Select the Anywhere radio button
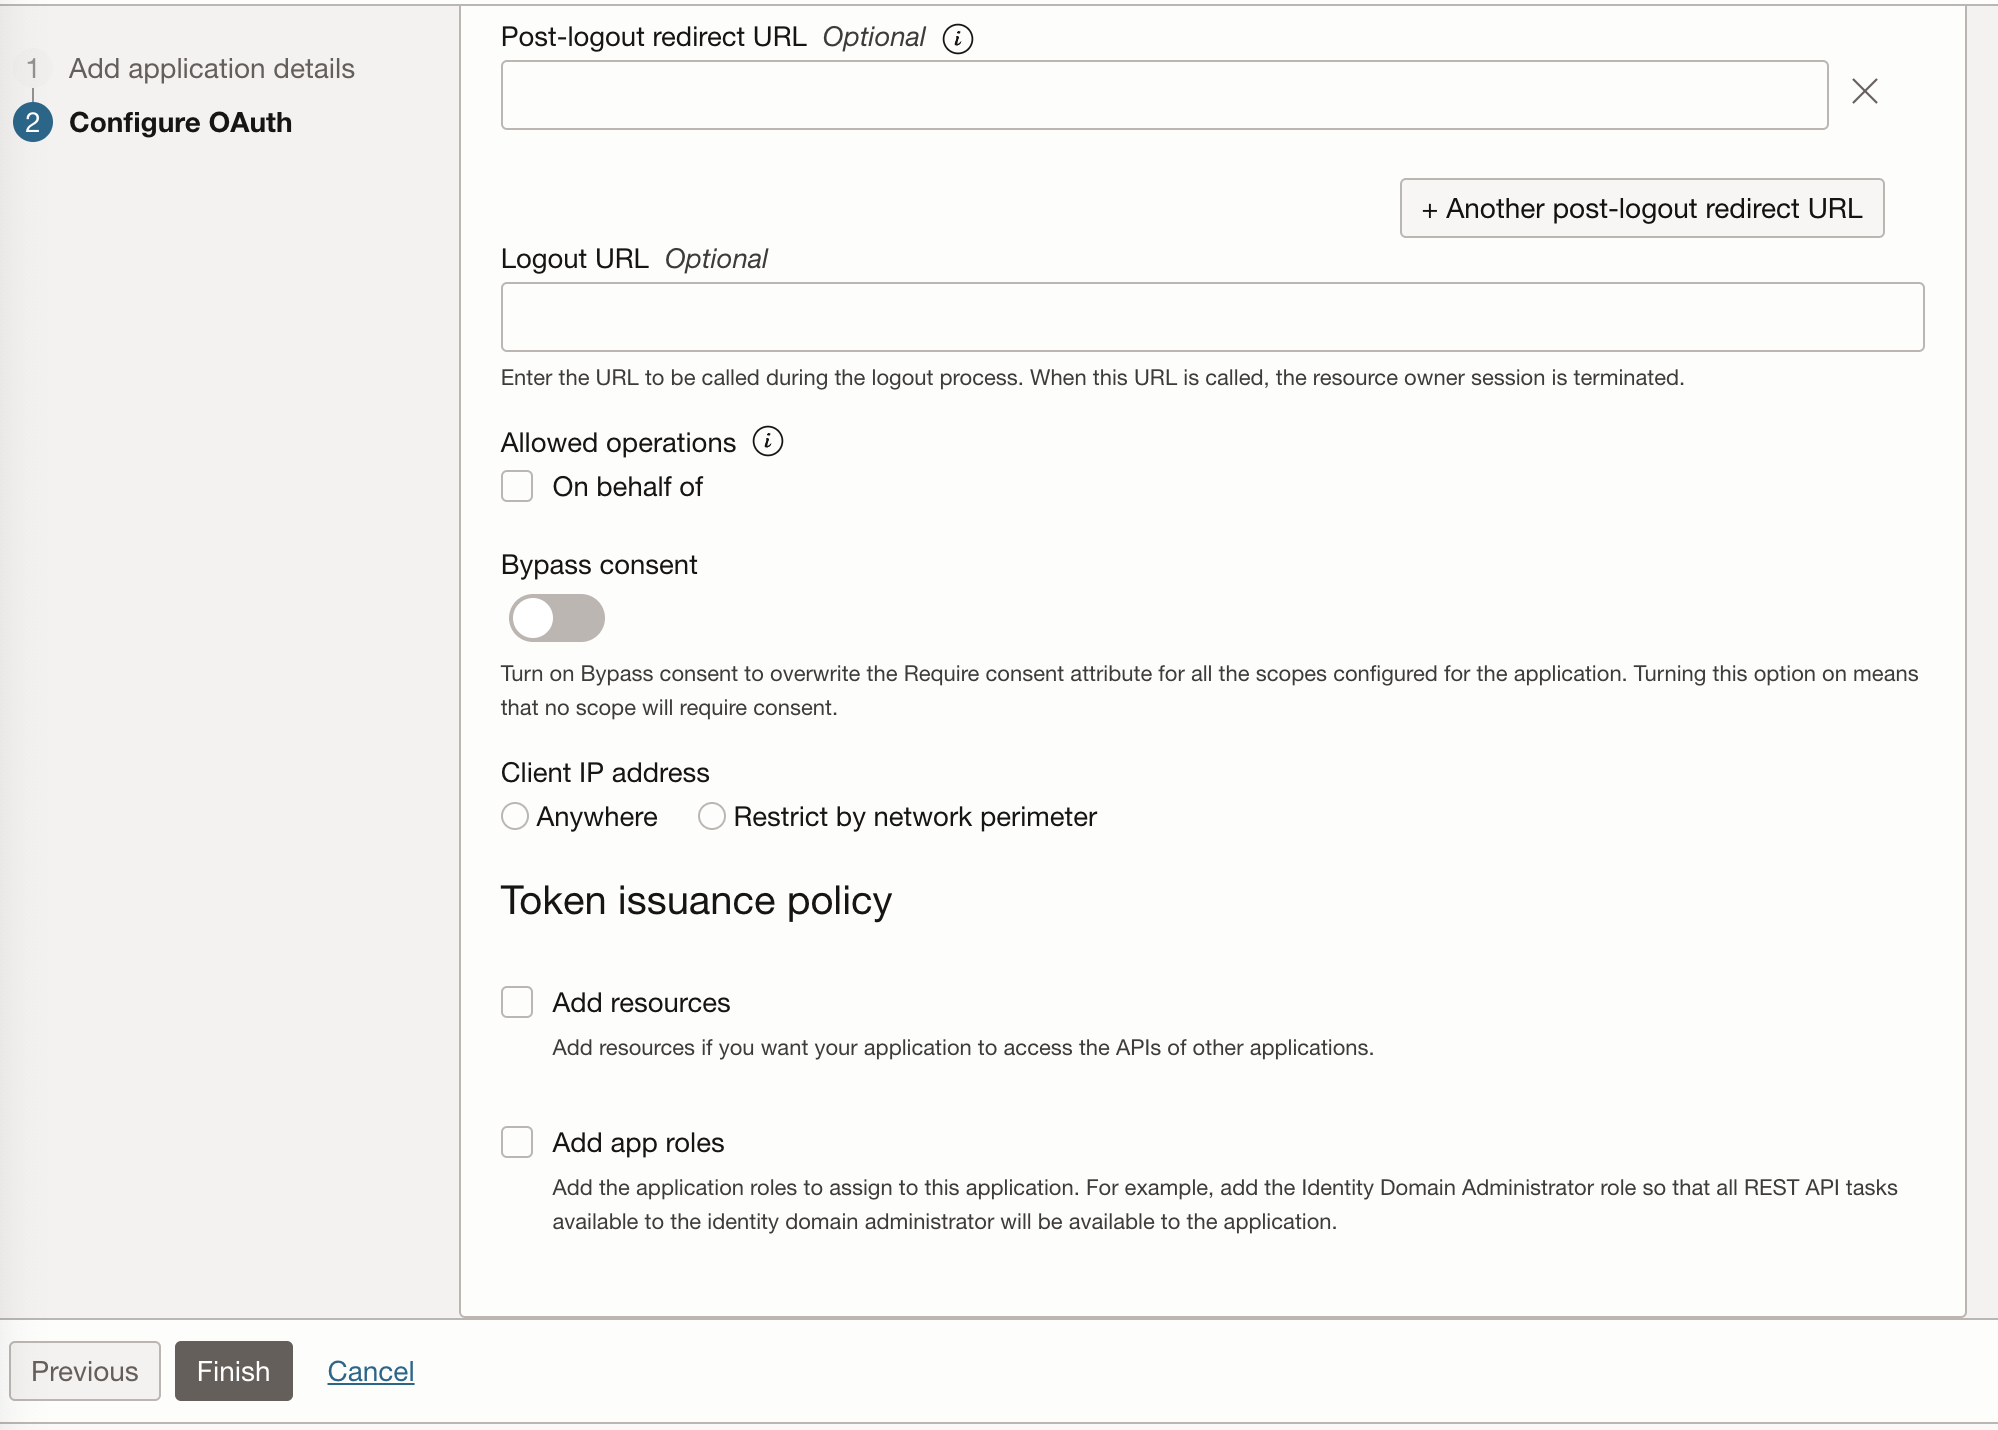This screenshot has width=1998, height=1430. click(515, 817)
